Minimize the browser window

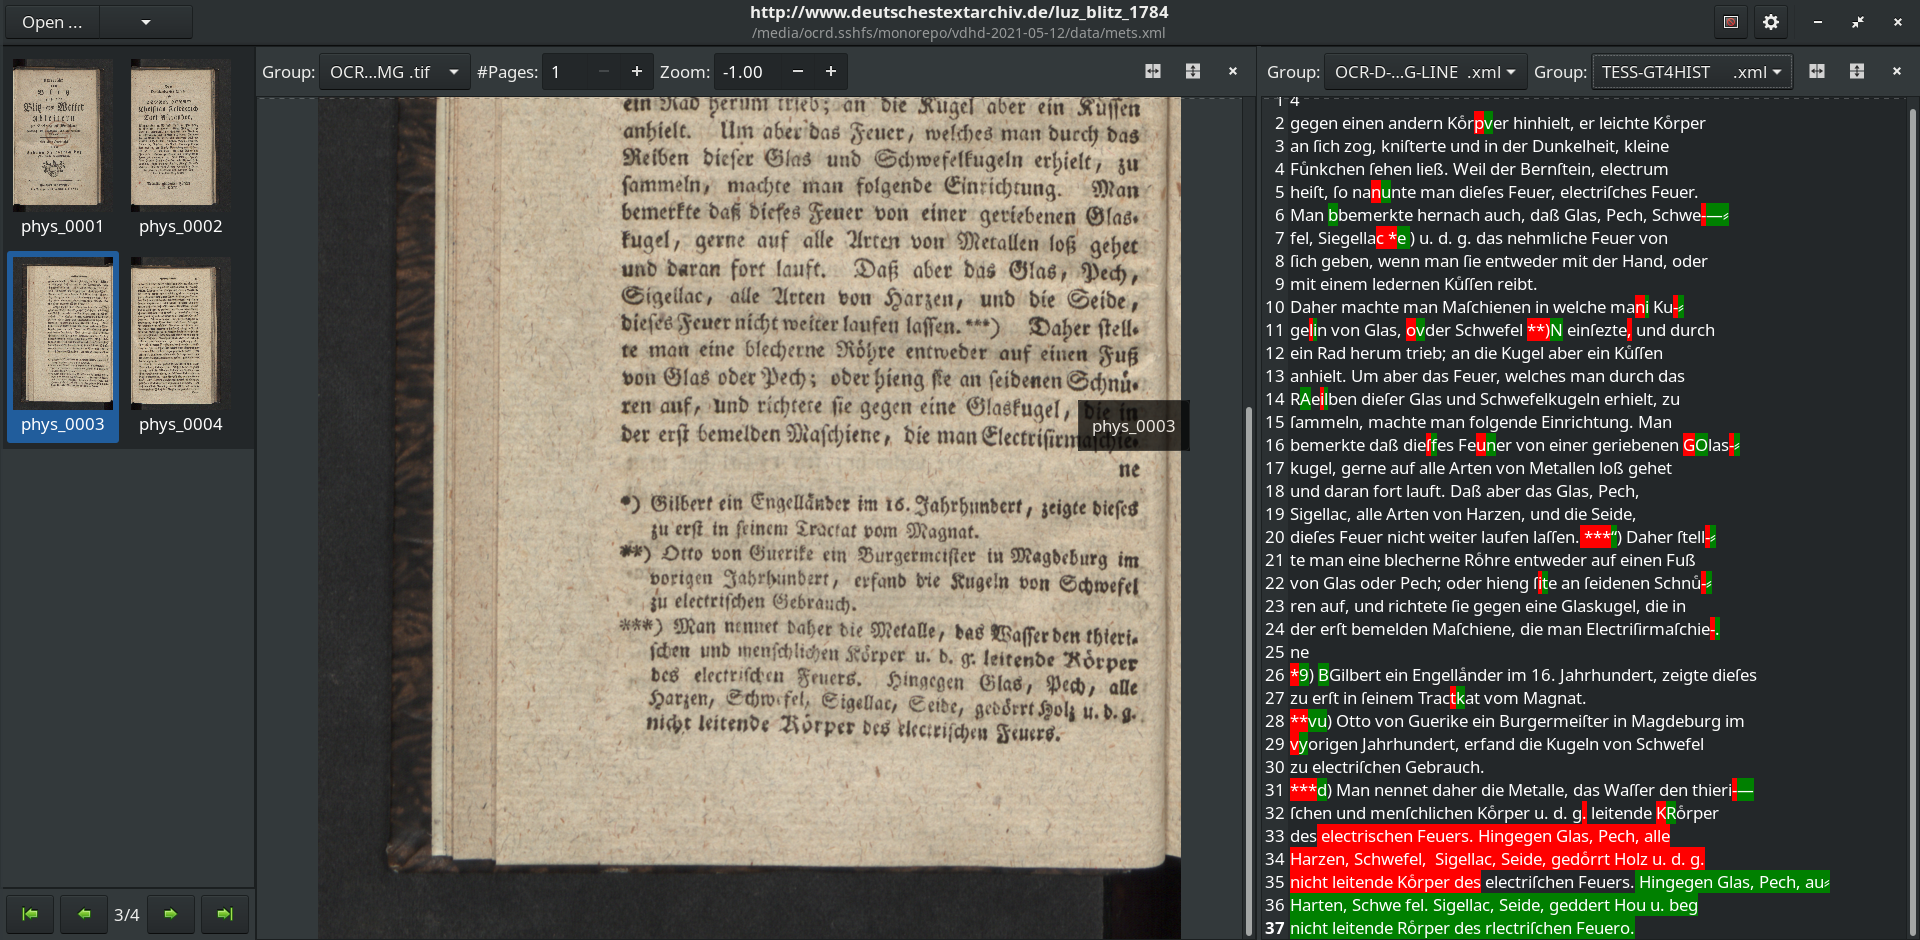pyautogui.click(x=1817, y=22)
